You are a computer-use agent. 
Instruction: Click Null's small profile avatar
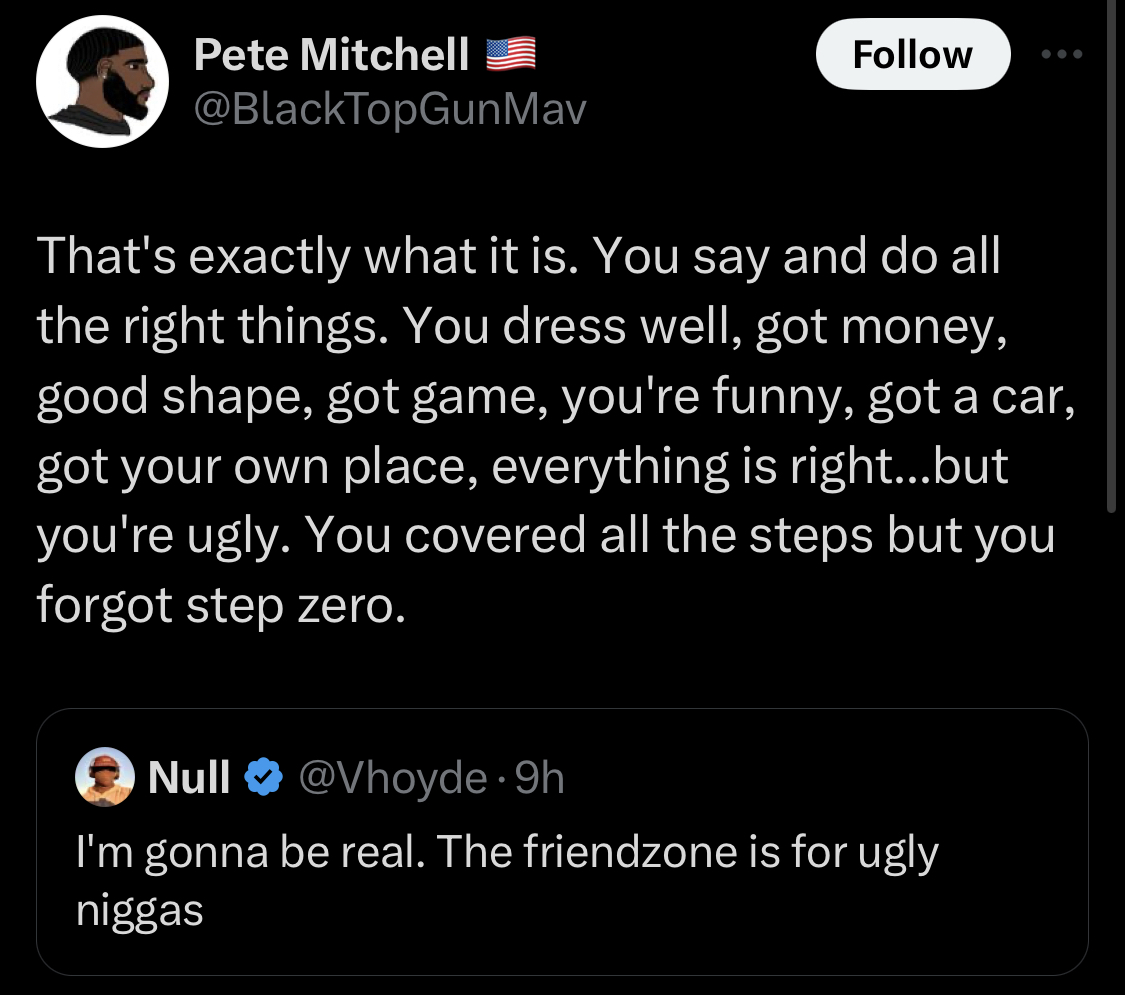[105, 776]
